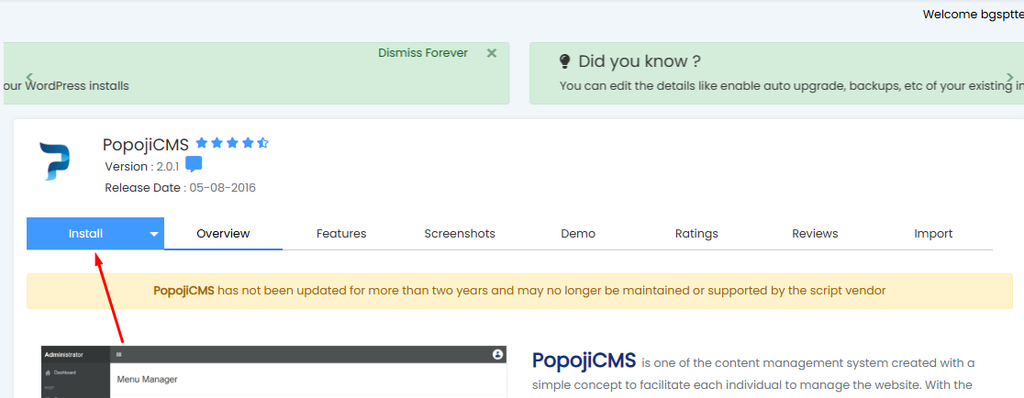The image size is (1024, 398).
Task: Expand the Install button dropdown arrow
Action: point(154,234)
